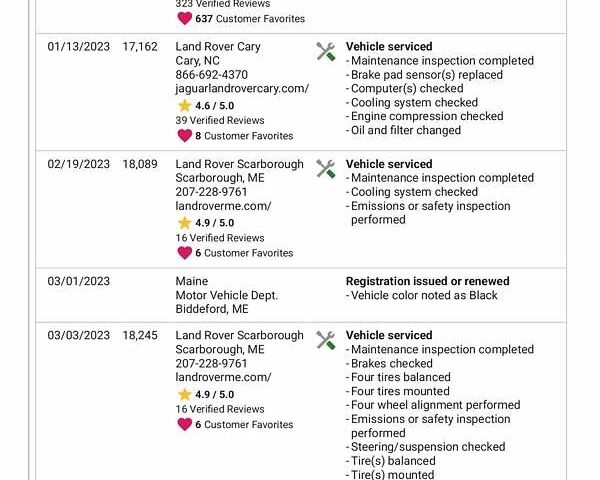
Task: Click heart icon in 03/03/2023 Scarborough entry
Action: 184,424
